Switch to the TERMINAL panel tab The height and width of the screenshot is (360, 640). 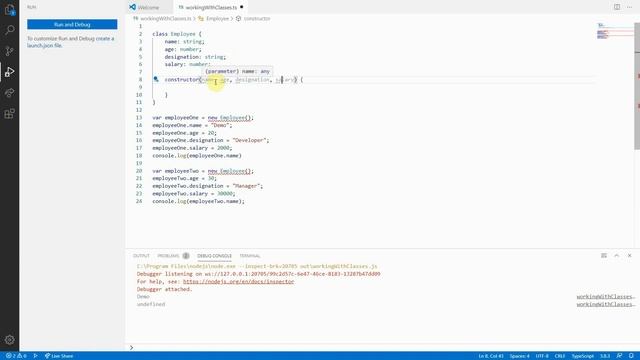point(250,256)
